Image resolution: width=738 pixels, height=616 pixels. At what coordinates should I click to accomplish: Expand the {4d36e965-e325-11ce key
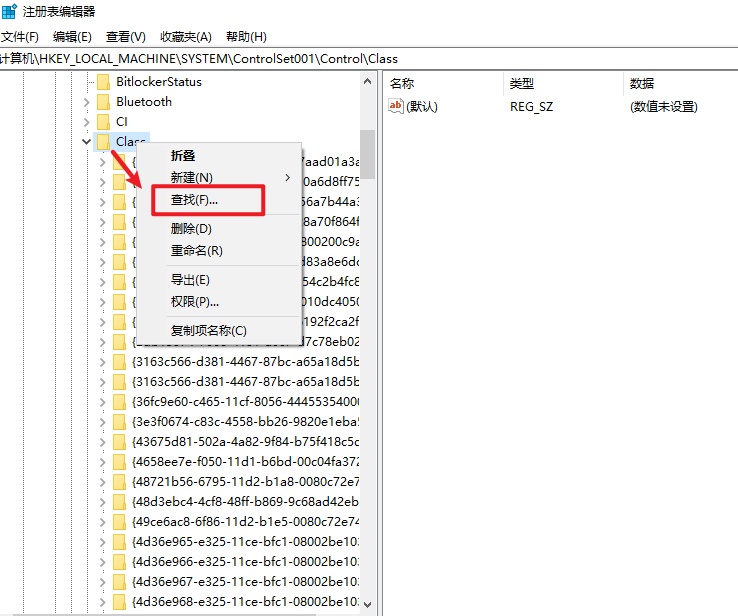[x=103, y=542]
